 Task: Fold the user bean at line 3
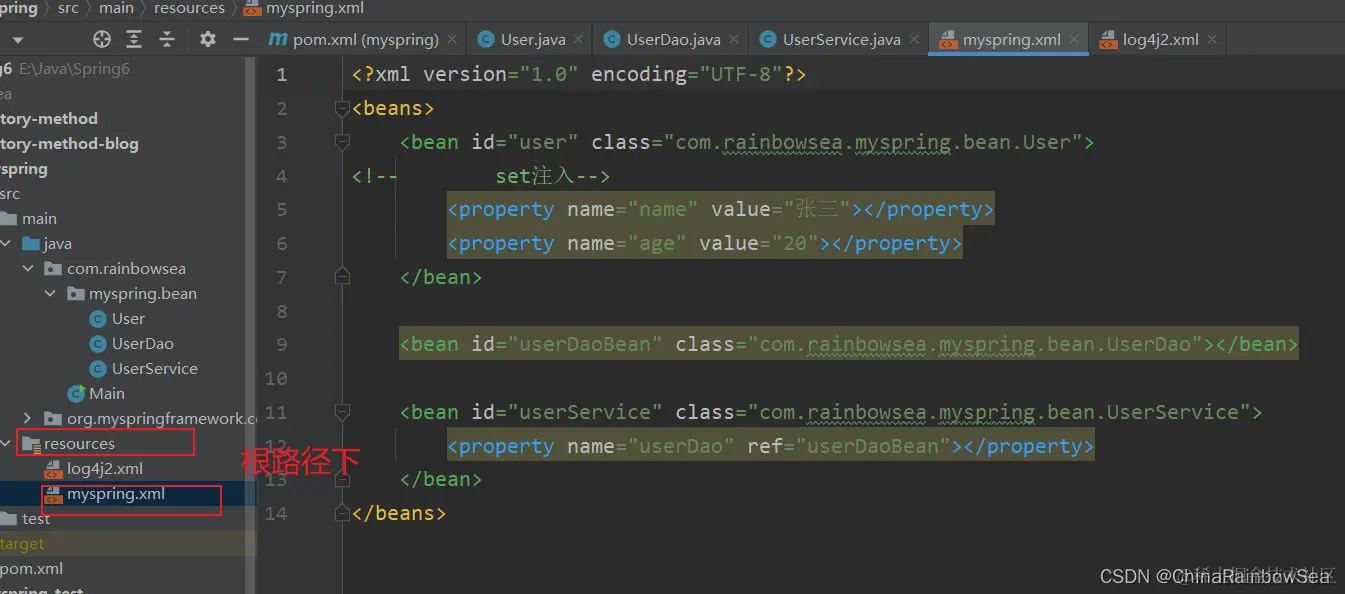(343, 142)
